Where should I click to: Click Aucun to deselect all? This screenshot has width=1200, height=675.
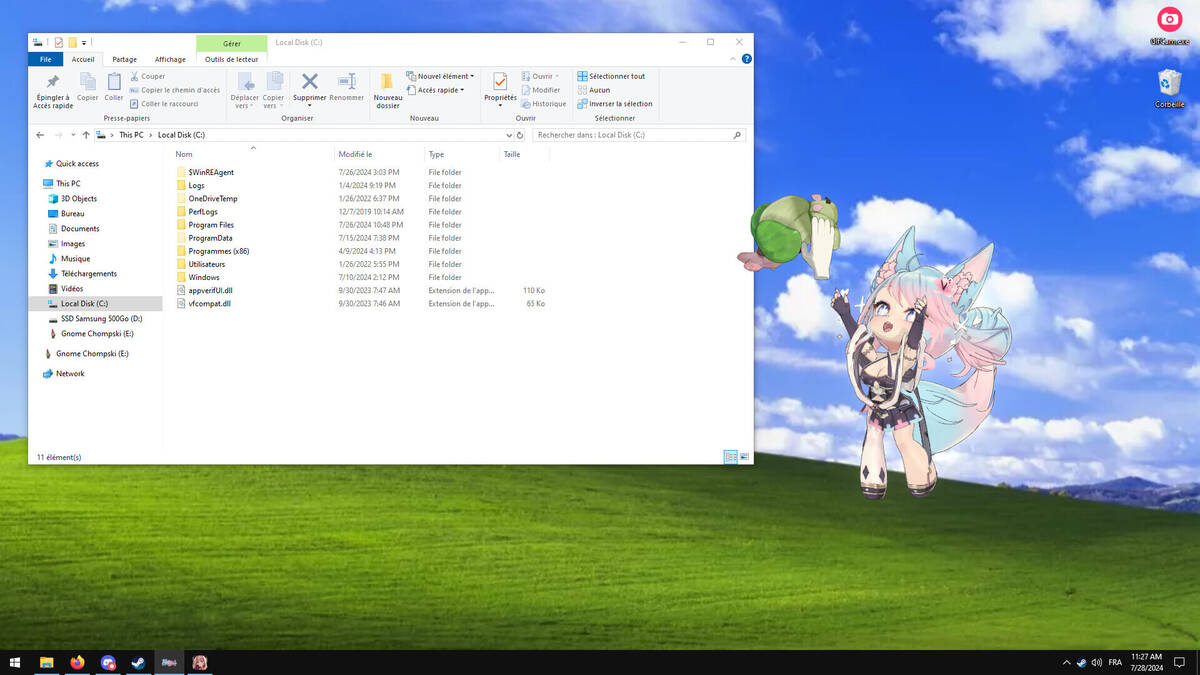[593, 90]
